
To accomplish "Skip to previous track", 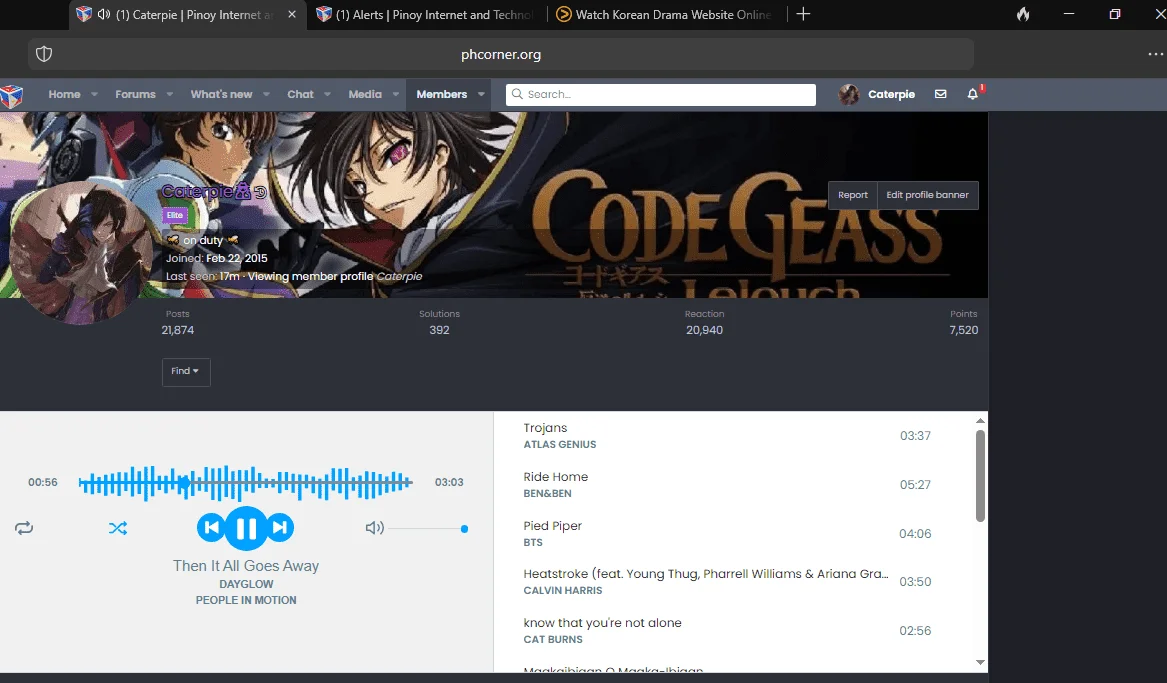I will tap(211, 528).
